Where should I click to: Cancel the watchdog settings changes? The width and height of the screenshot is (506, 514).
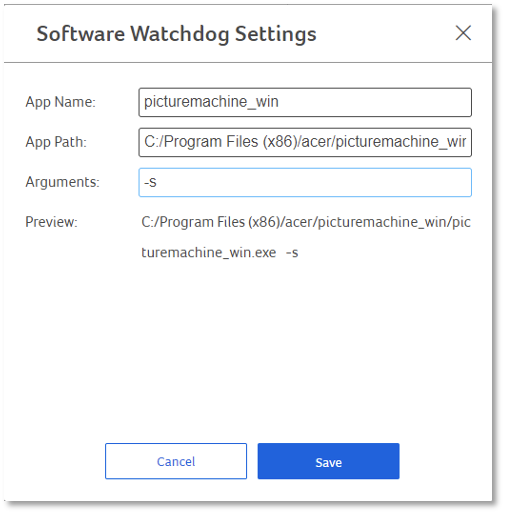pyautogui.click(x=176, y=461)
